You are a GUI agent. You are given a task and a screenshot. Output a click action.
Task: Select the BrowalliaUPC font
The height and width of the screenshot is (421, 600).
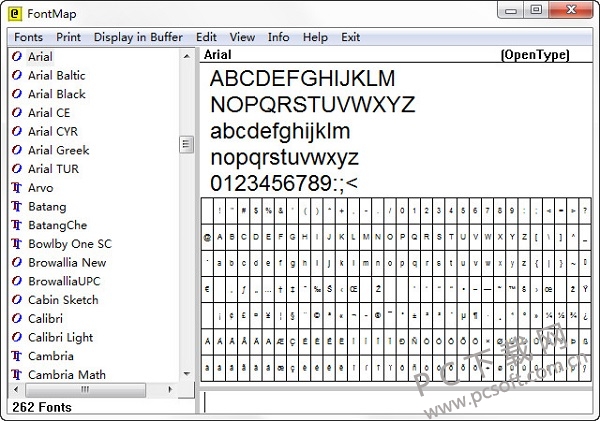(x=64, y=281)
